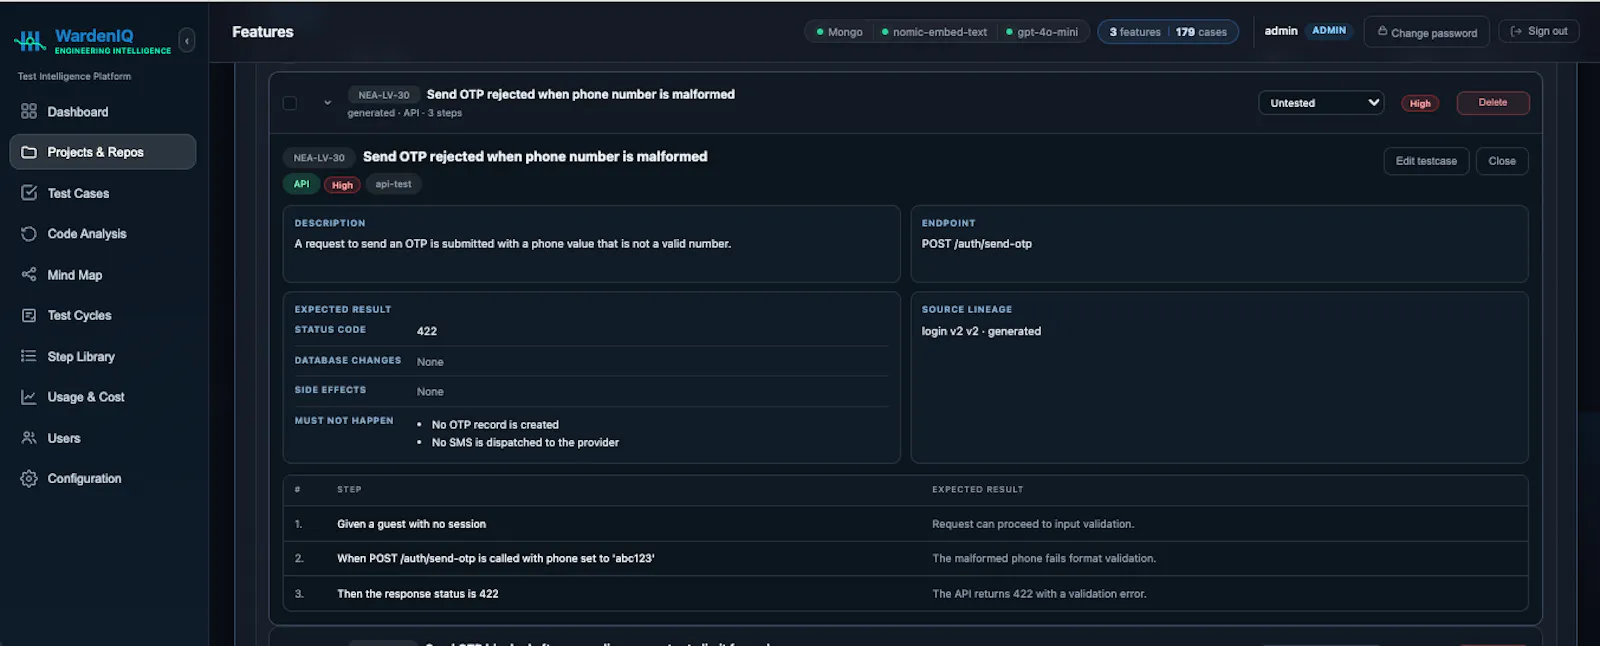Click the Features page heading

click(x=263, y=32)
